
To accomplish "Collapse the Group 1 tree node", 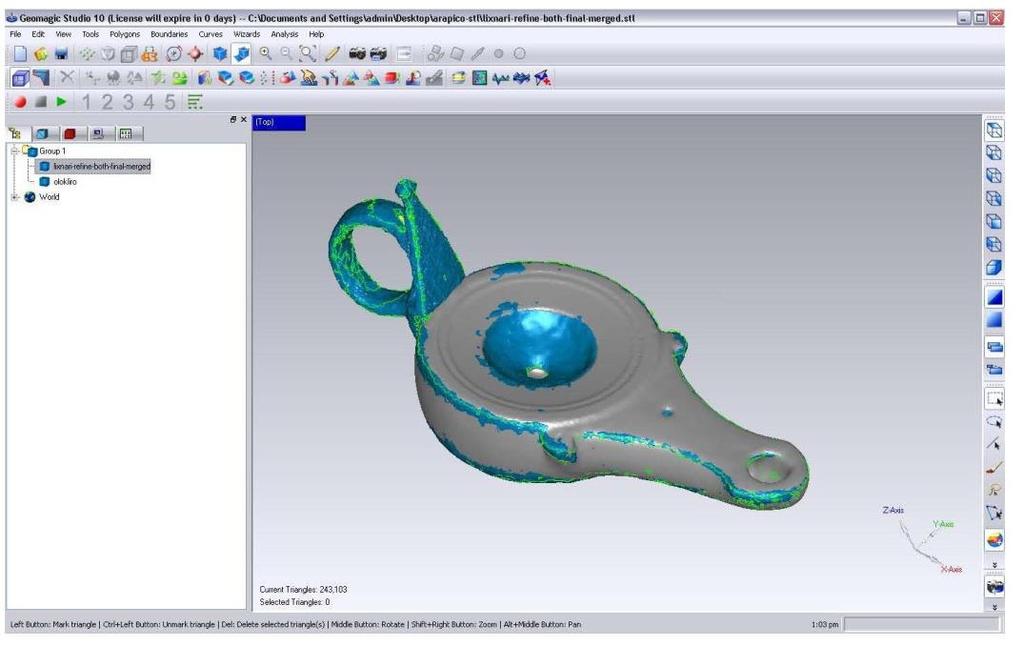I will coord(14,151).
